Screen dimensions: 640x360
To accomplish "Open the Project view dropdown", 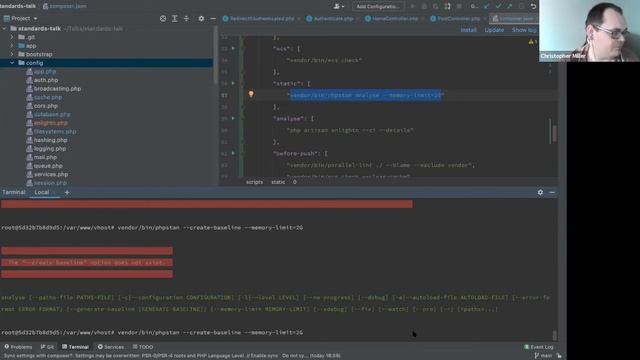I will (20, 18).
